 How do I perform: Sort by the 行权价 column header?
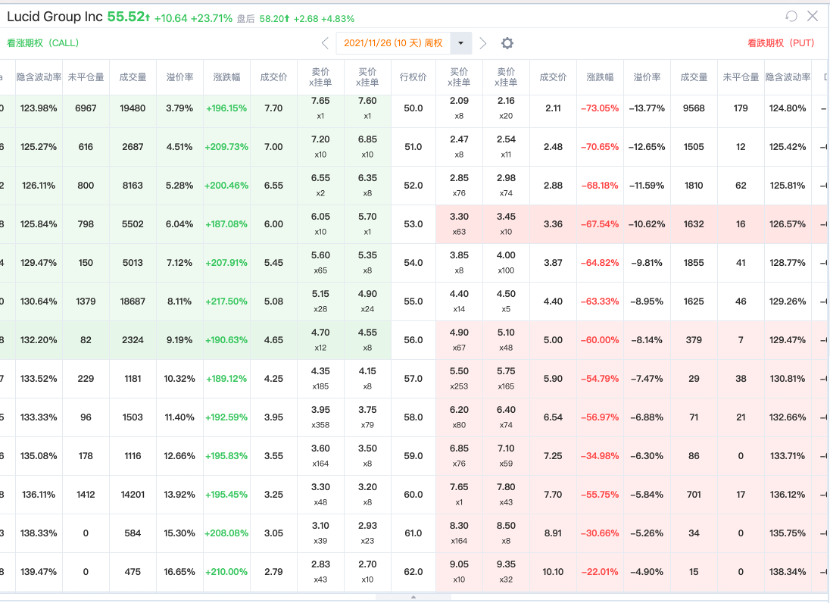click(x=413, y=77)
